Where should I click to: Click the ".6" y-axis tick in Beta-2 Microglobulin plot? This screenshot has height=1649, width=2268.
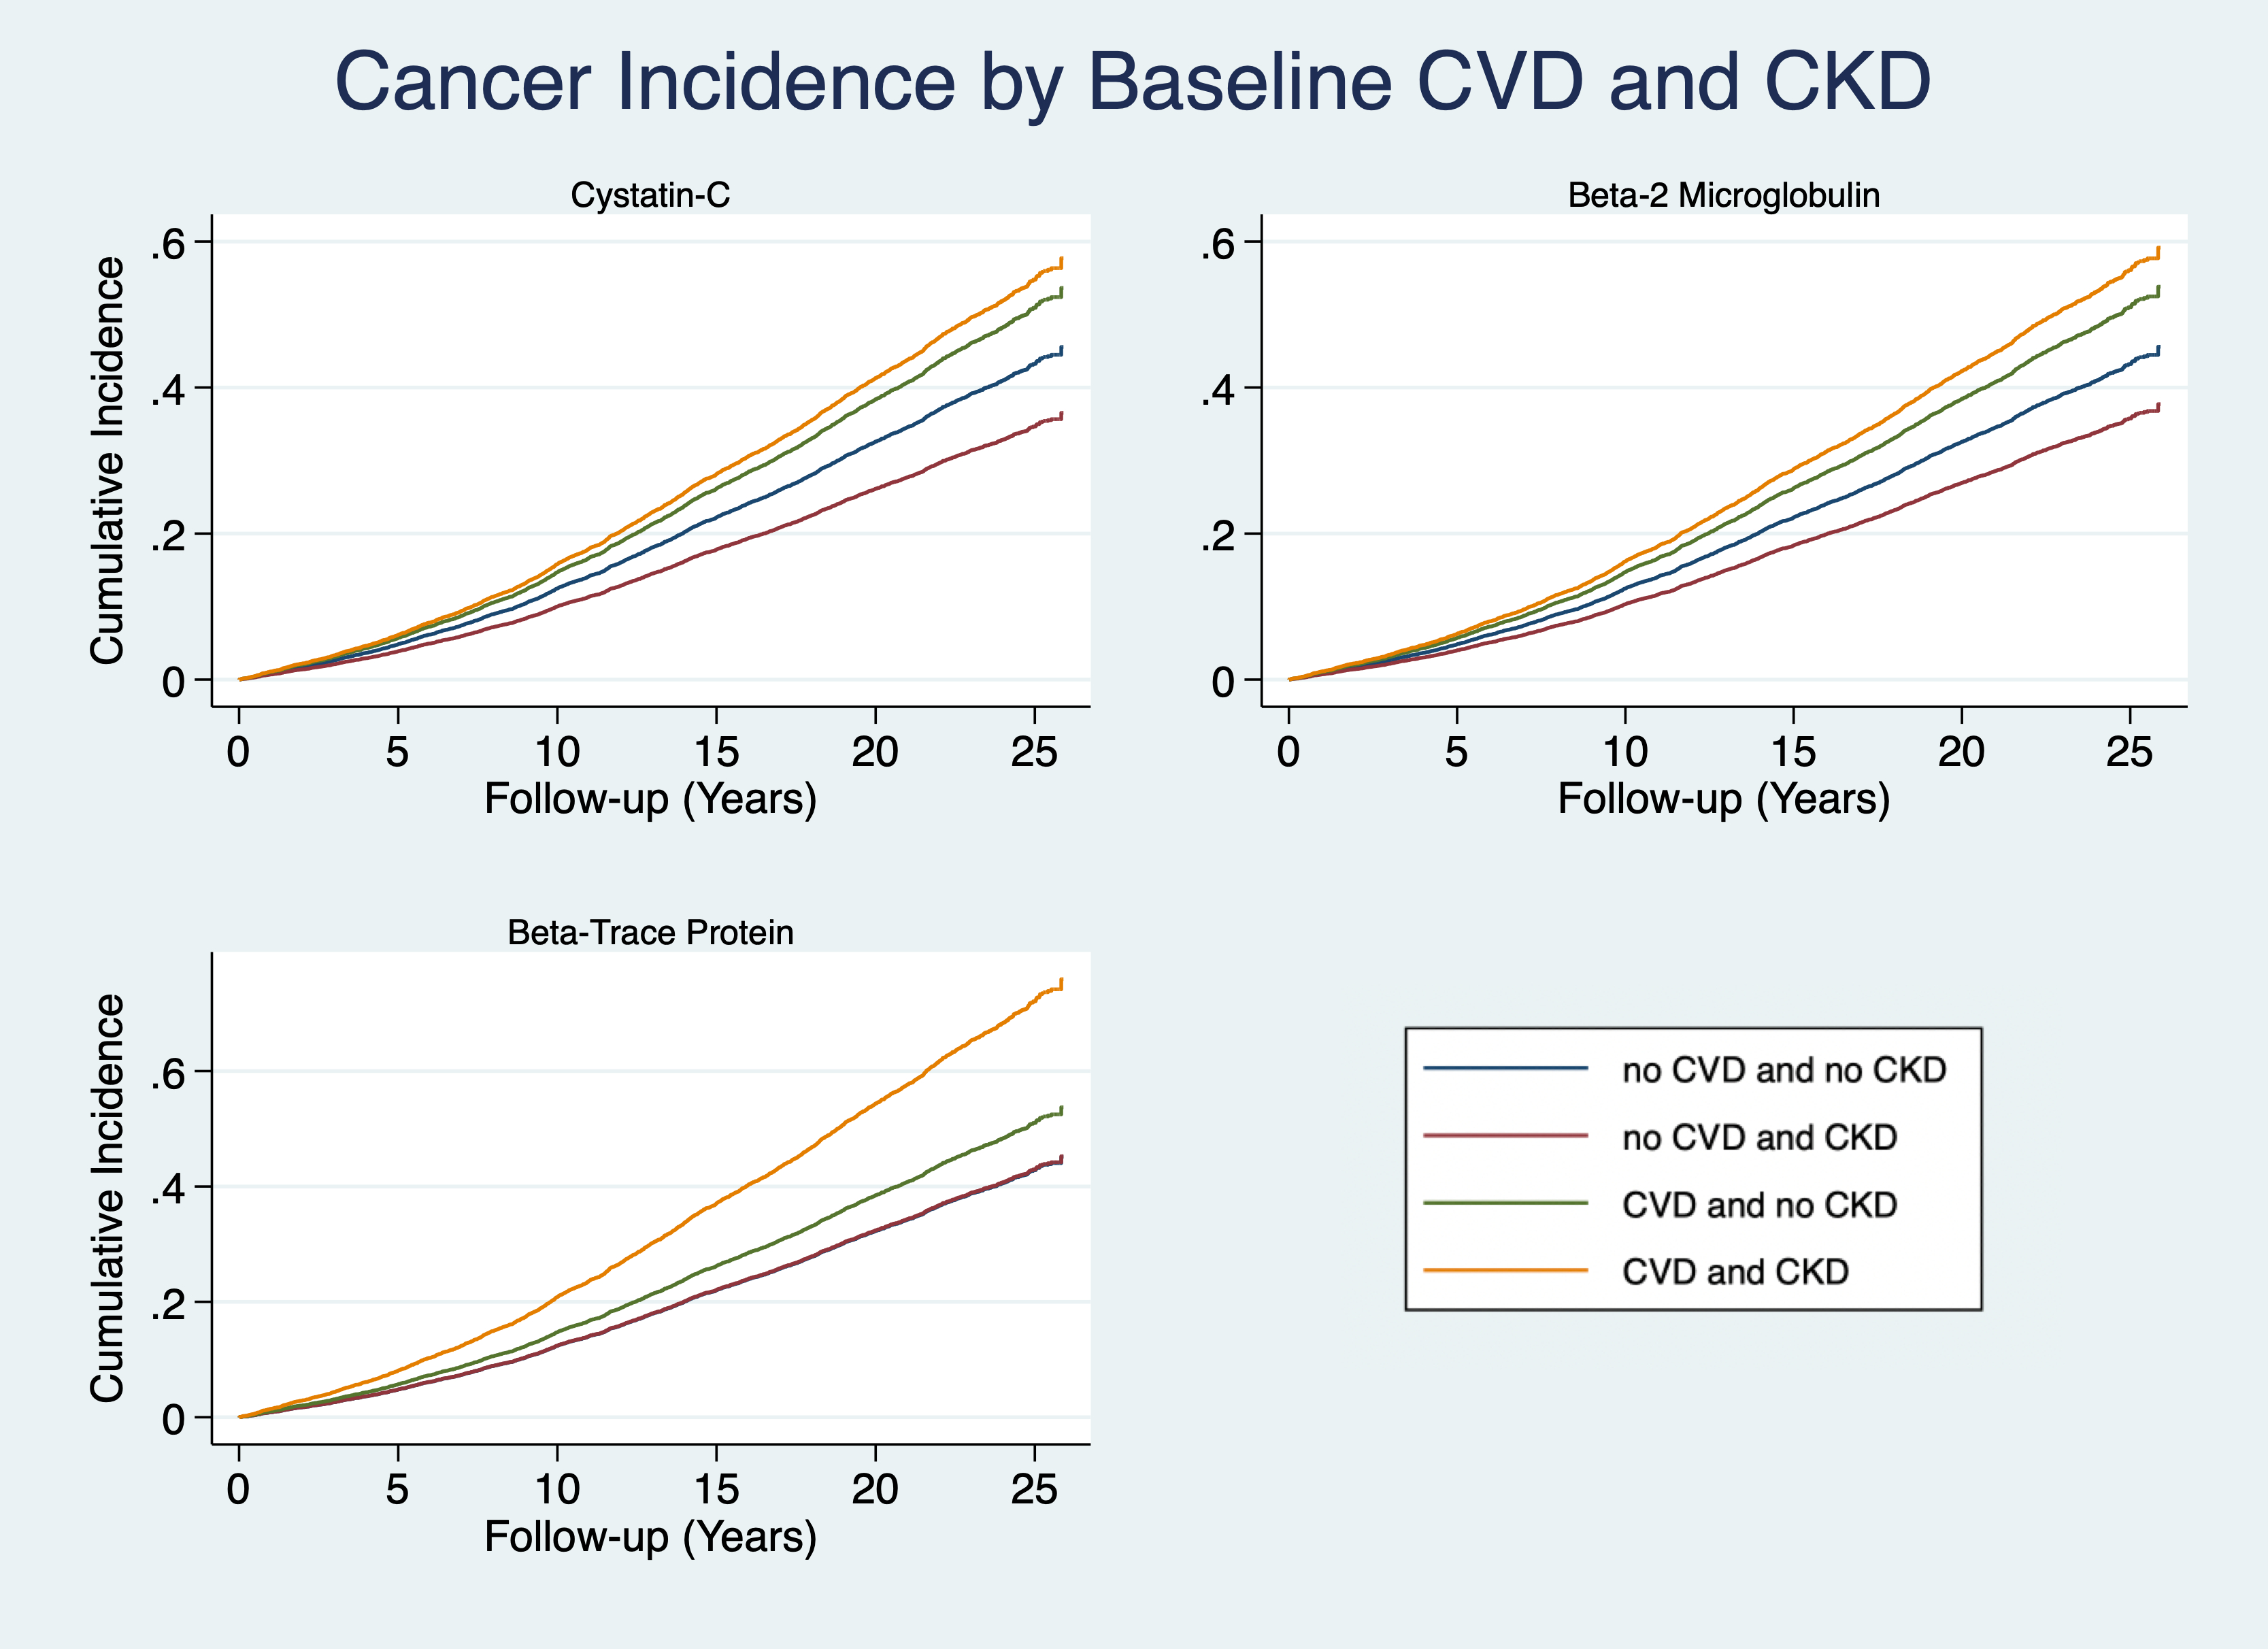click(1219, 243)
